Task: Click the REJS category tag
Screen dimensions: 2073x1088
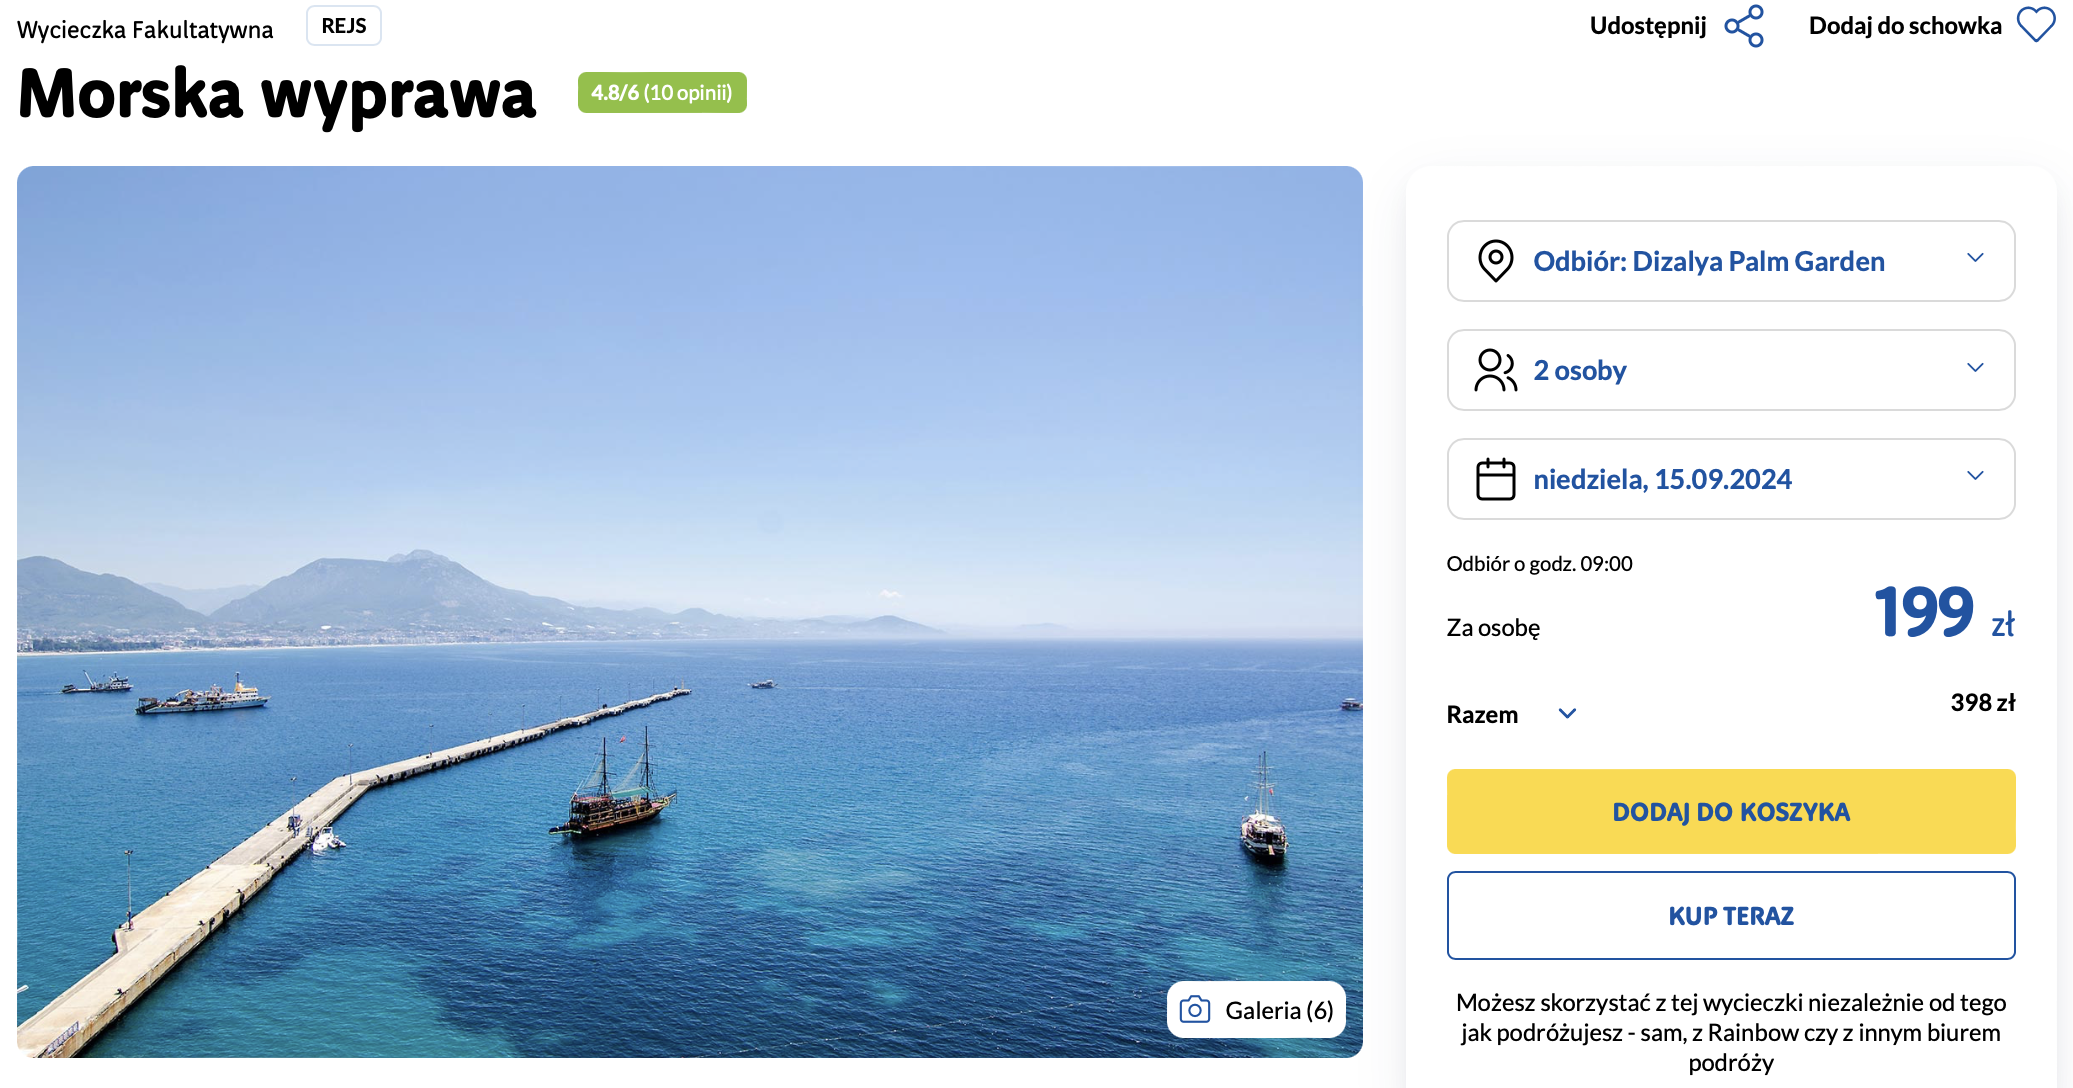Action: click(x=344, y=26)
